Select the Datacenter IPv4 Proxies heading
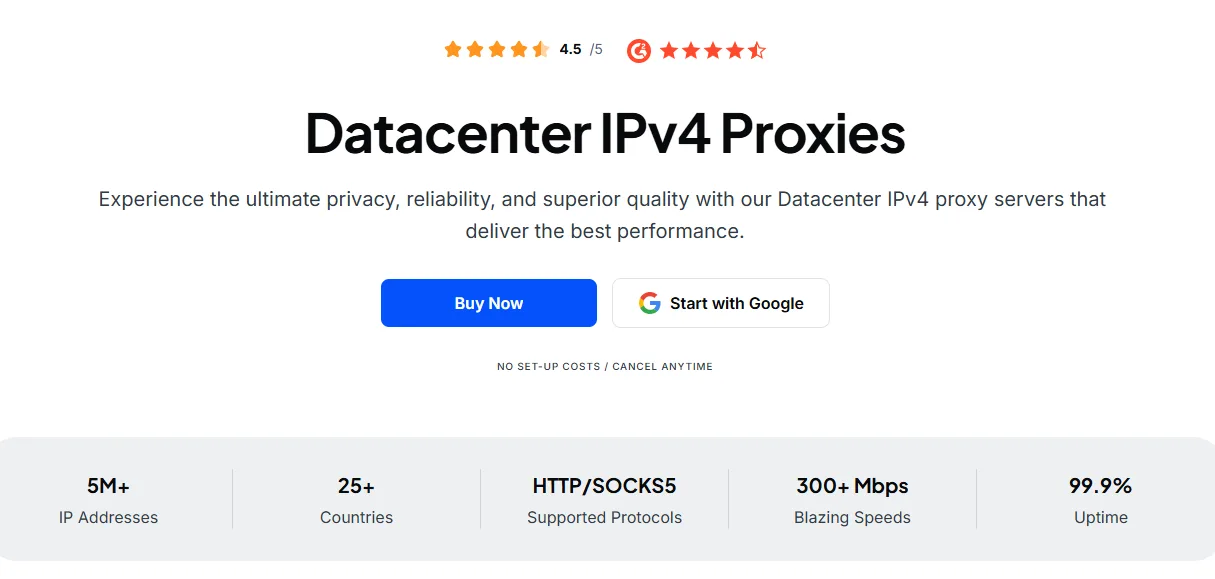1215x579 pixels. point(605,133)
